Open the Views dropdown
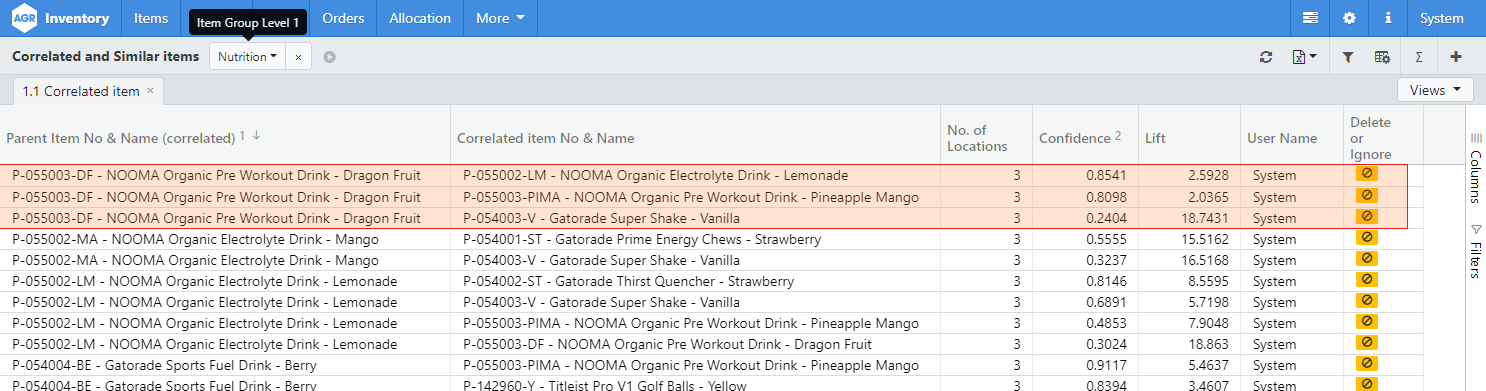 [1435, 90]
